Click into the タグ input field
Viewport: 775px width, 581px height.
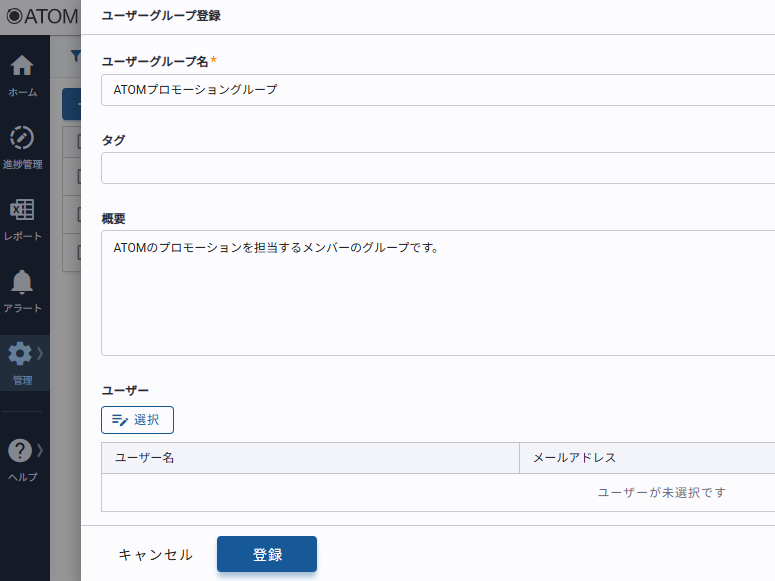(438, 168)
